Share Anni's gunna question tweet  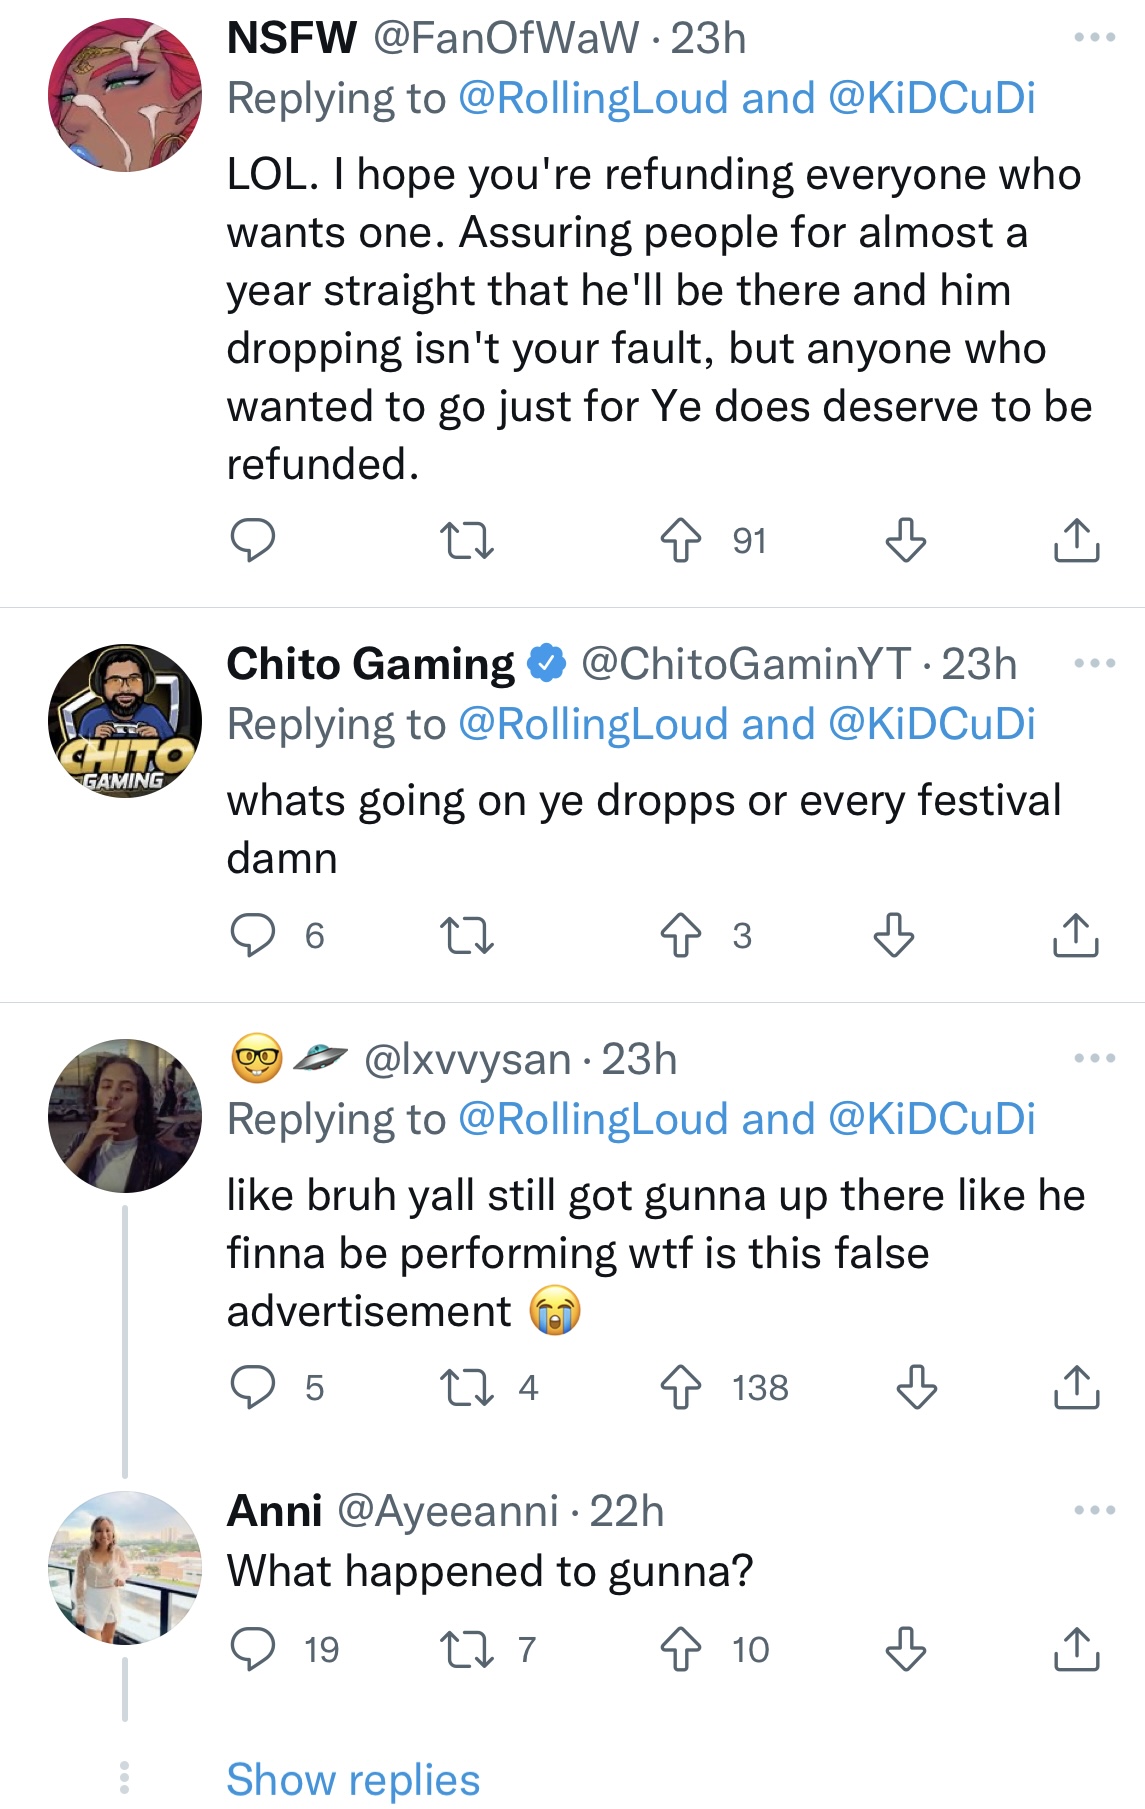pyautogui.click(x=1076, y=1650)
